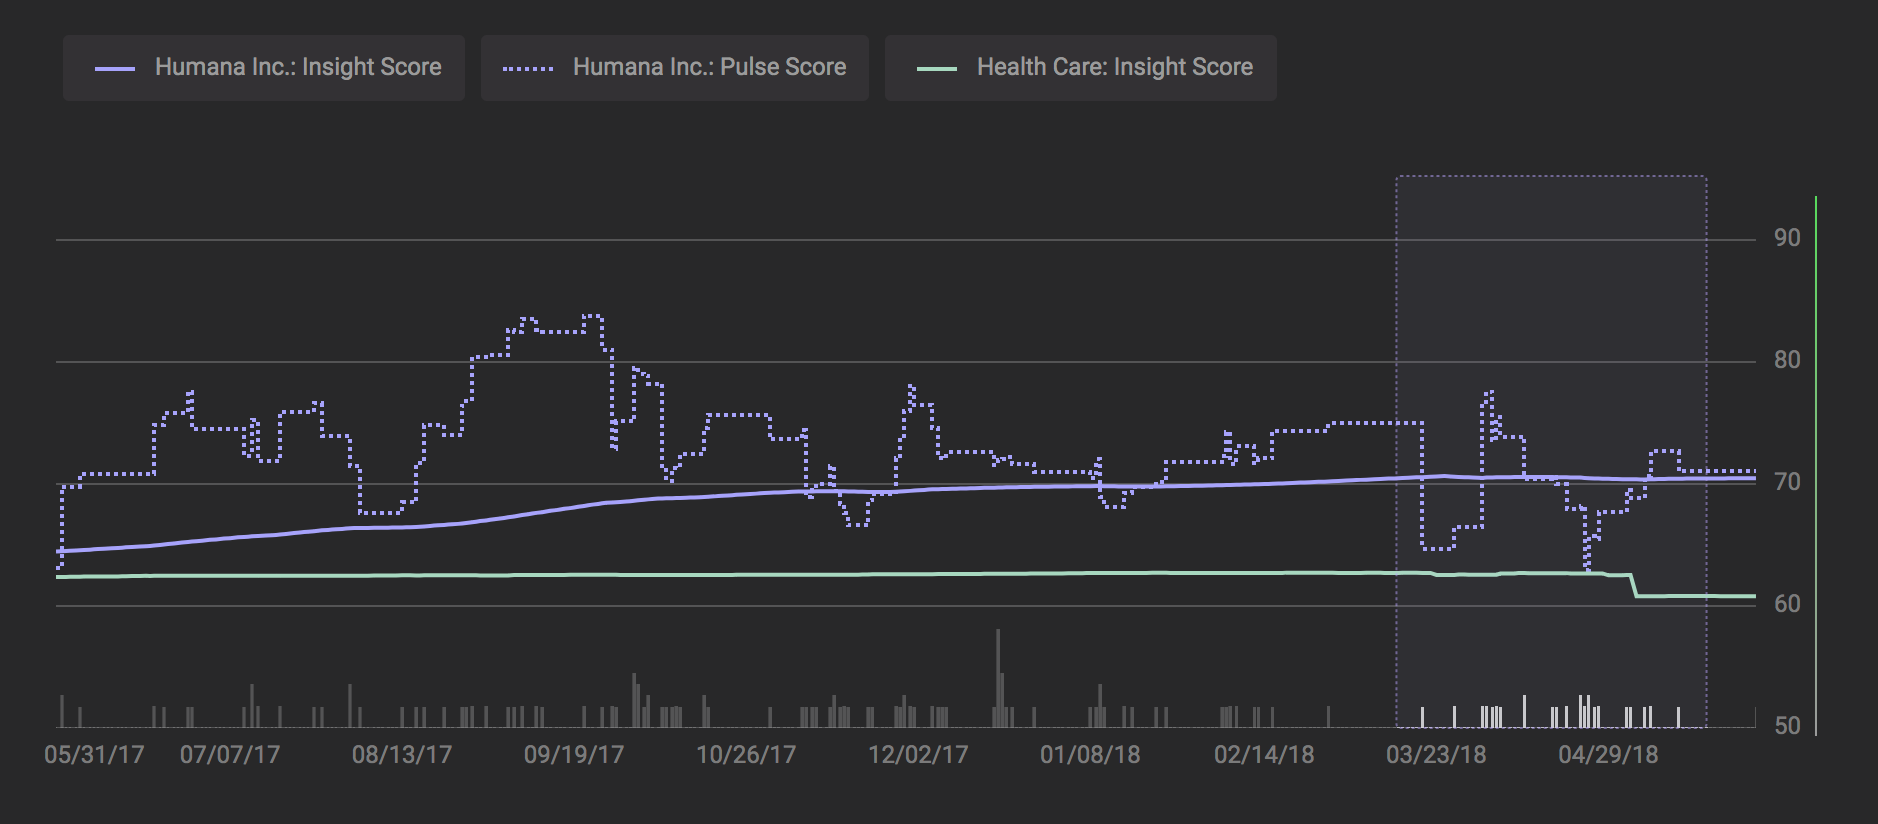Click the 60 y-axis value
The height and width of the screenshot is (824, 1878).
1787,604
